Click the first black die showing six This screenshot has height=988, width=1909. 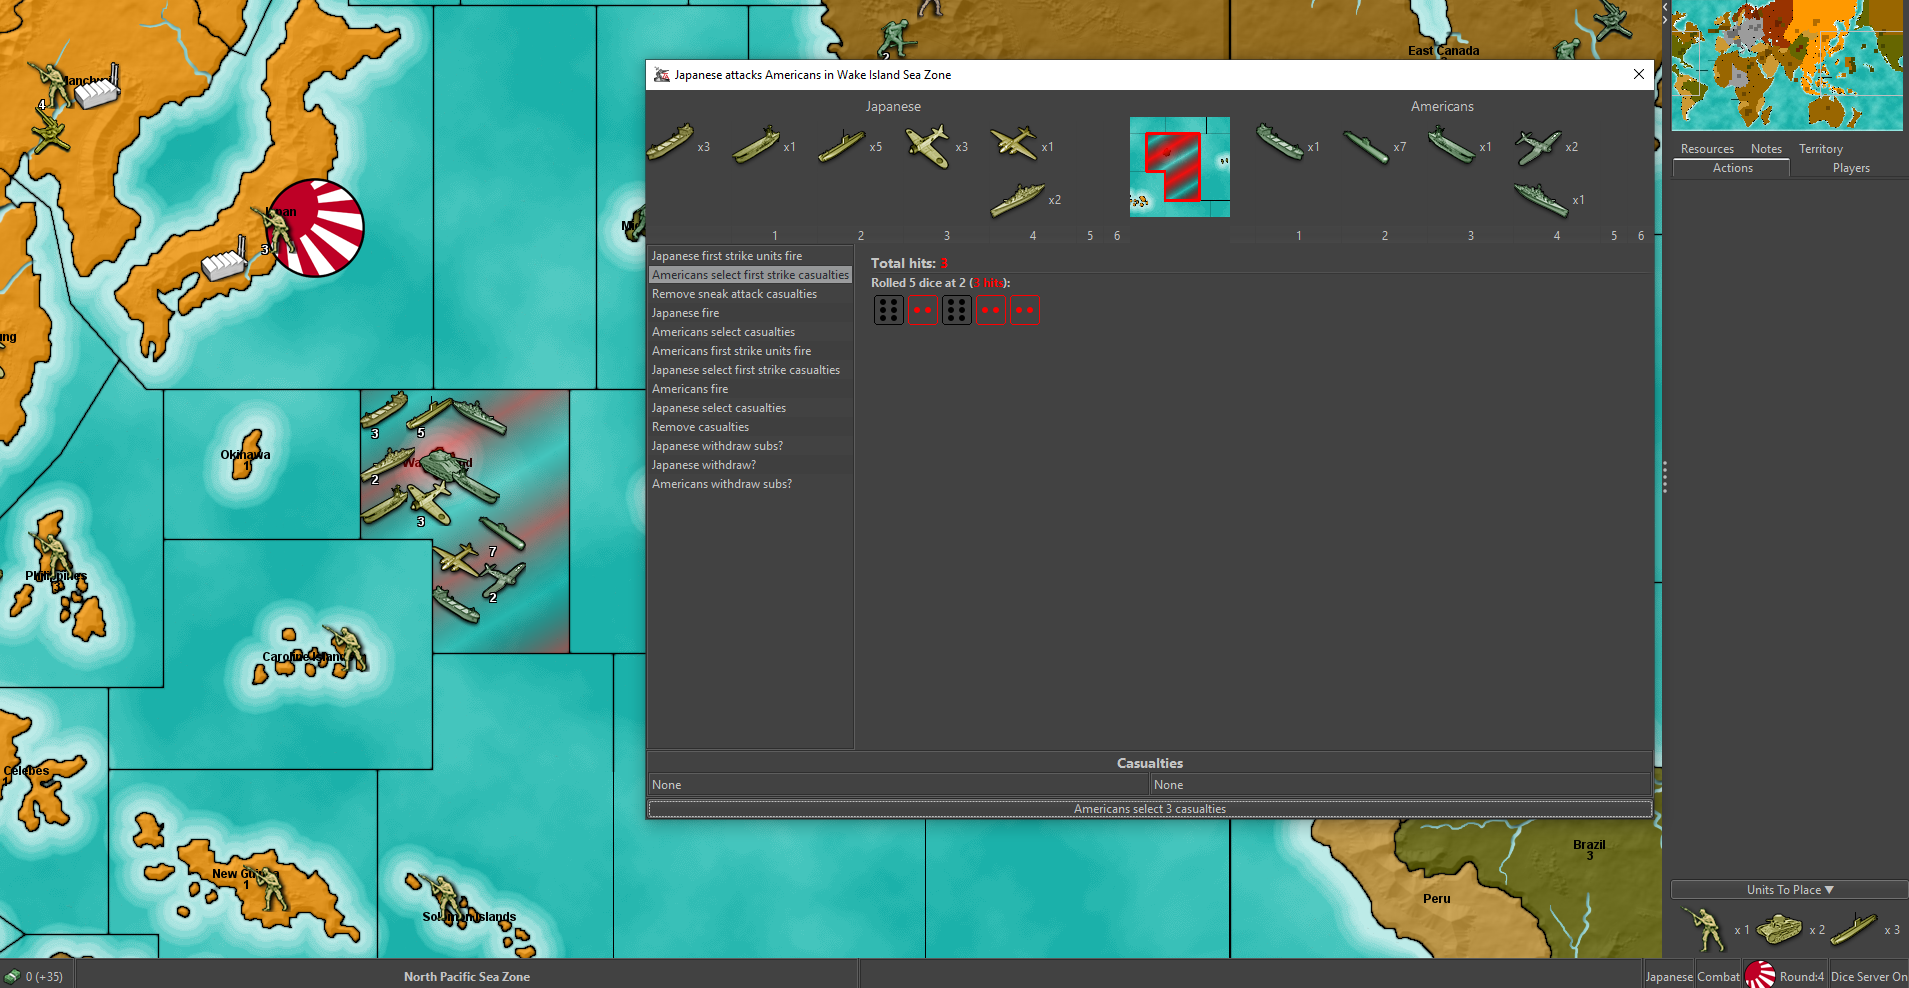[888, 310]
